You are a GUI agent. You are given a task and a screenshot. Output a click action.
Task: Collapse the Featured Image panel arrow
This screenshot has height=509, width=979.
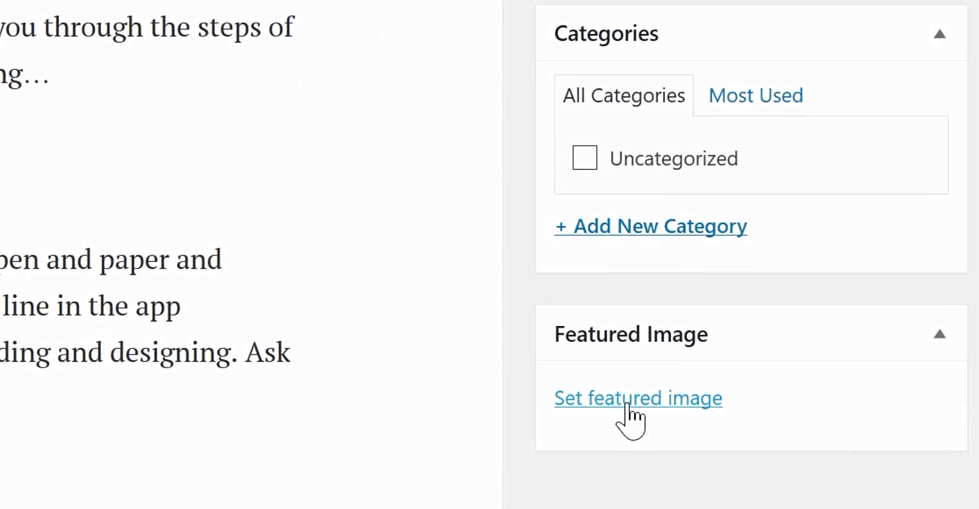pos(939,334)
